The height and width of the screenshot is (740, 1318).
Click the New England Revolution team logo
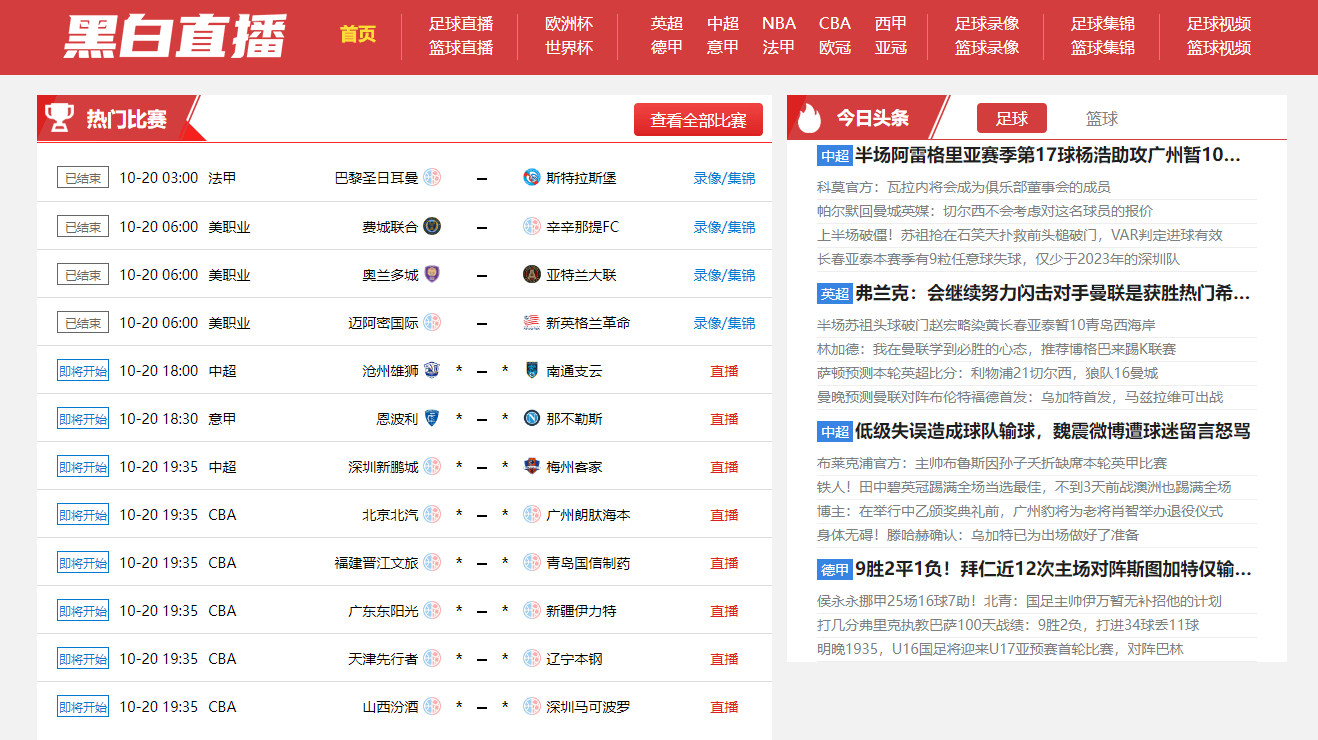click(532, 322)
